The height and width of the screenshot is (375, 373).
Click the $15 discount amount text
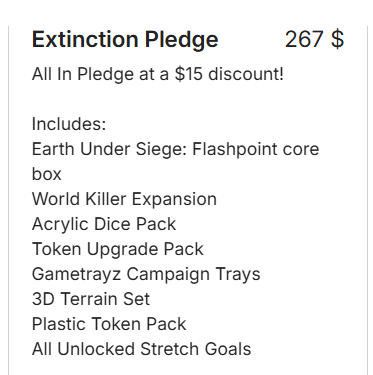[x=189, y=74]
